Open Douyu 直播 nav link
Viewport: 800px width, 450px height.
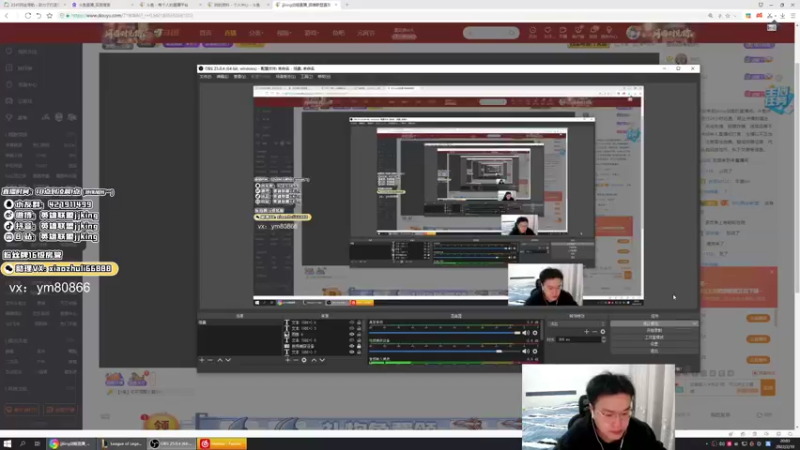click(231, 33)
